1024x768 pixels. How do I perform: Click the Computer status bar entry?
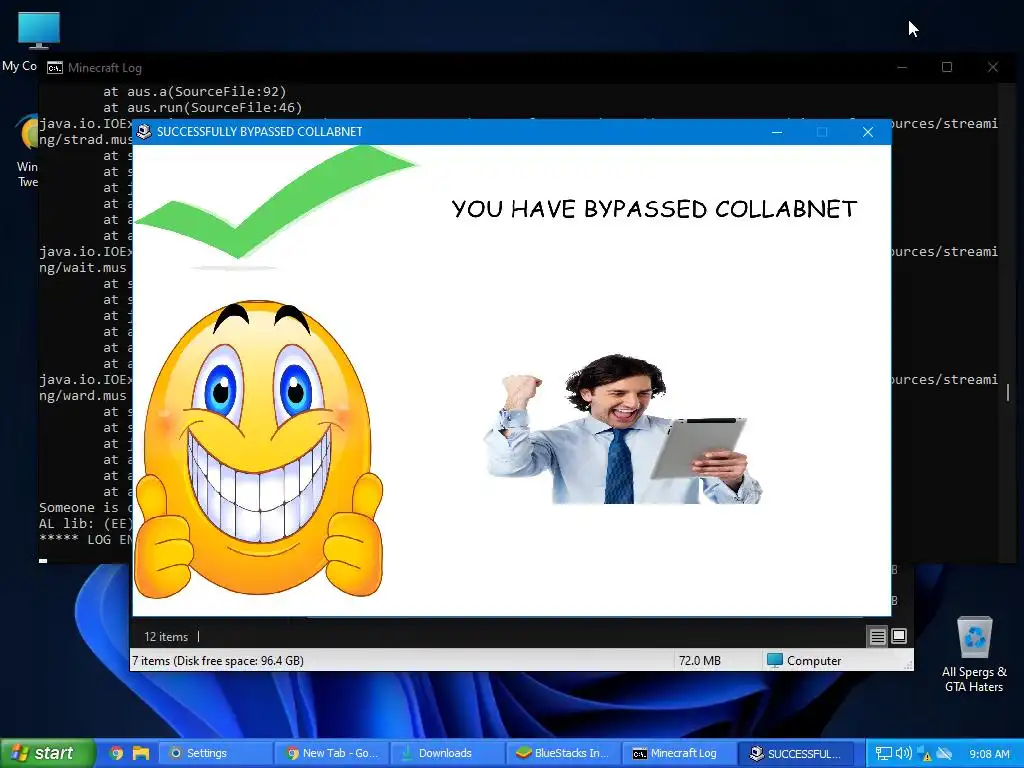[x=804, y=661]
